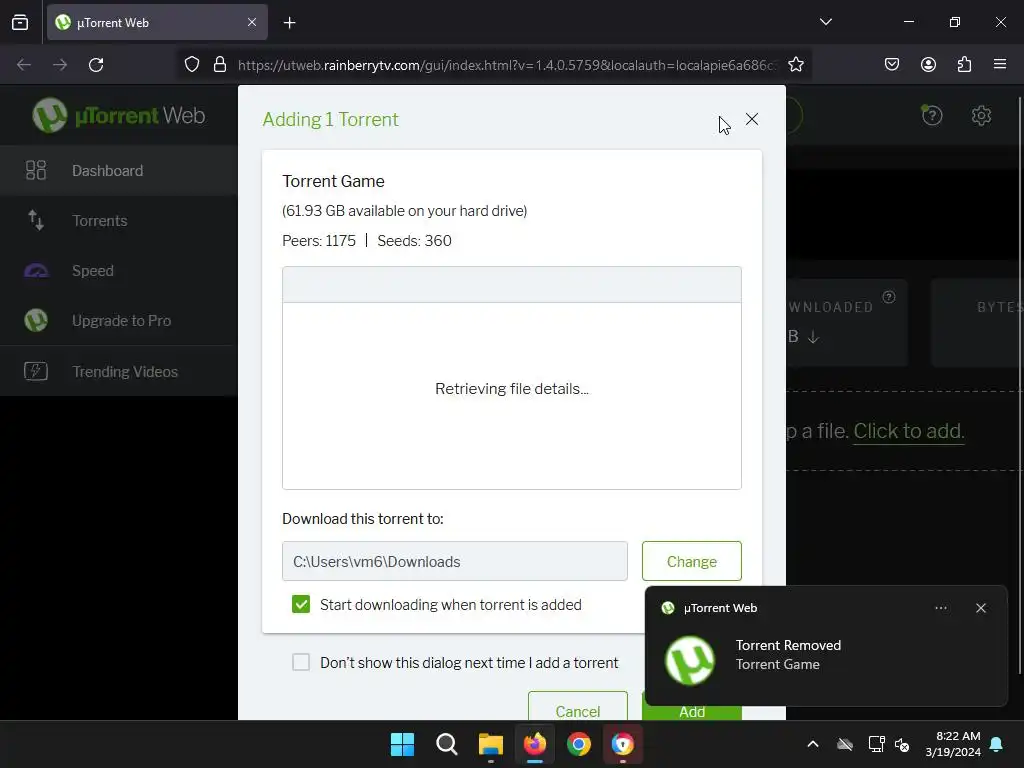
Task: Click the URL address bar
Action: click(x=507, y=65)
